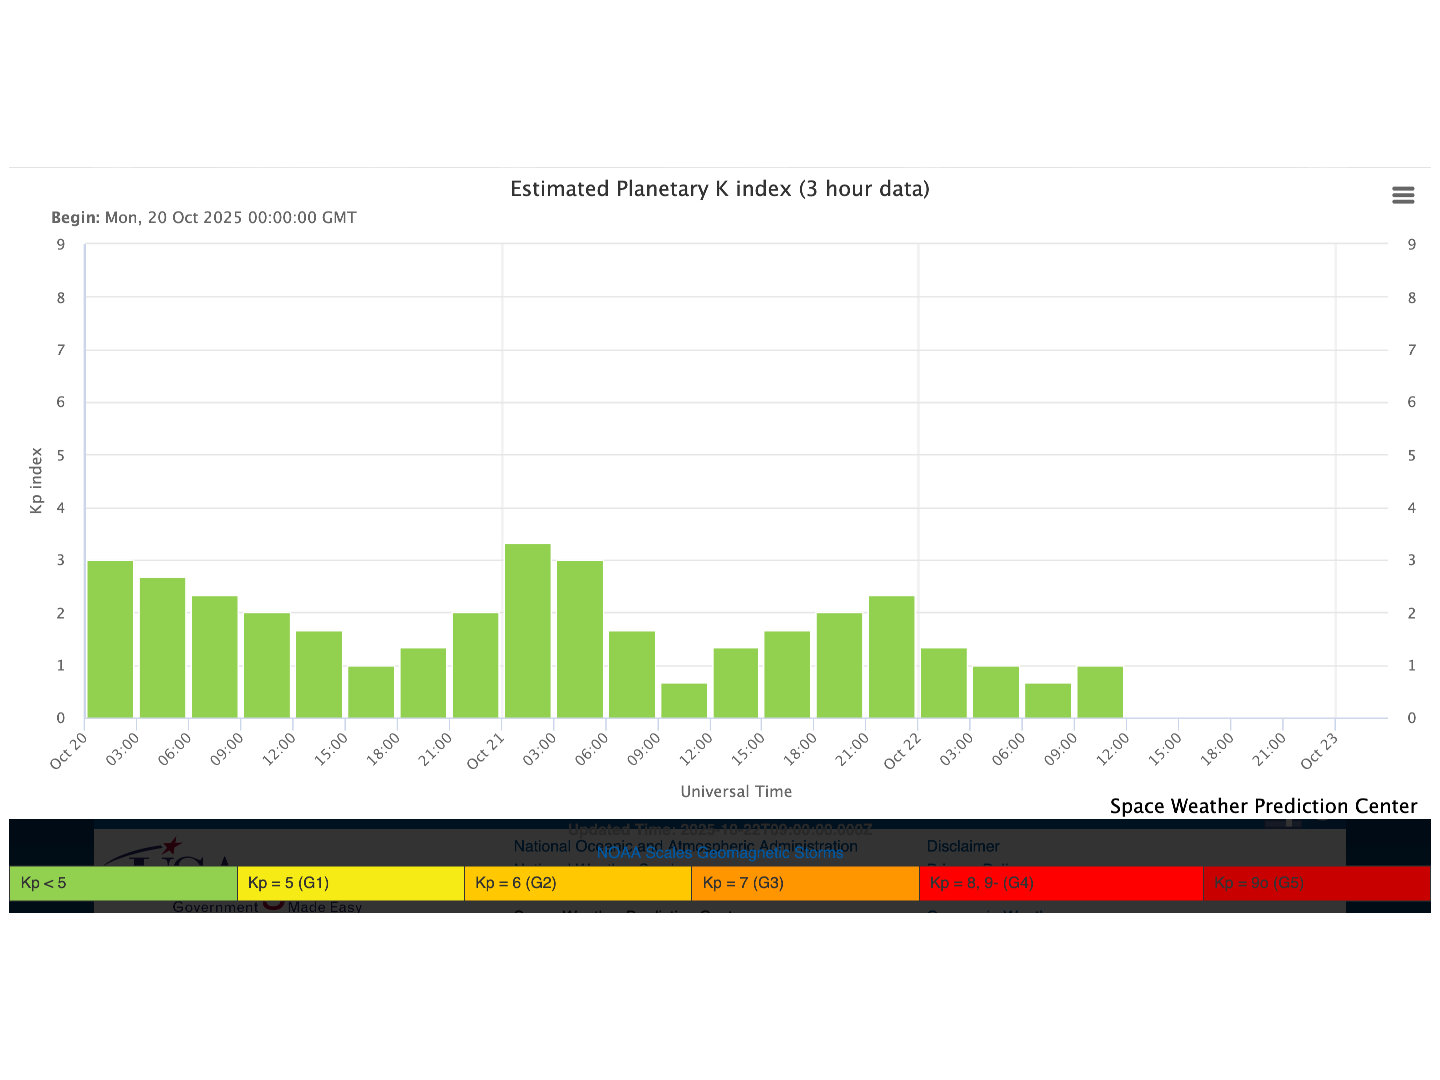Click the tallest bar on Oct 21
This screenshot has height=1080, width=1440.
[528, 631]
